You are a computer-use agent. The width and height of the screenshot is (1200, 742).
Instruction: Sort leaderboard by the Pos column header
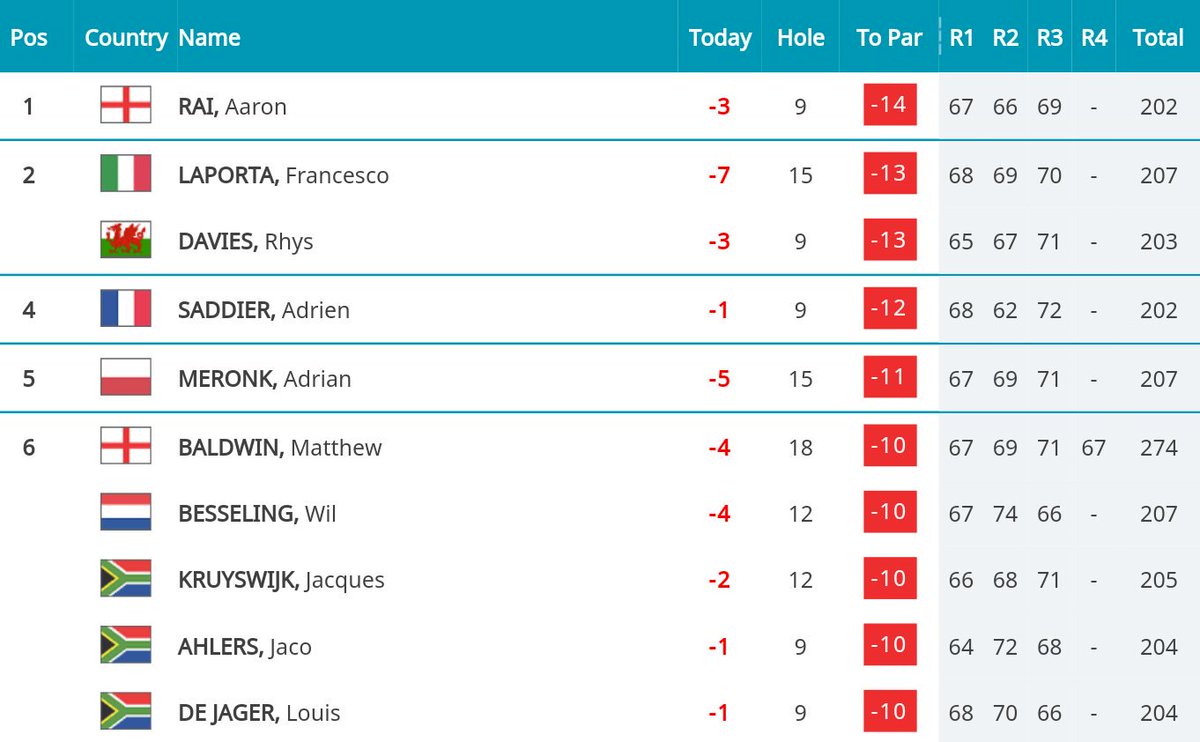(x=29, y=38)
